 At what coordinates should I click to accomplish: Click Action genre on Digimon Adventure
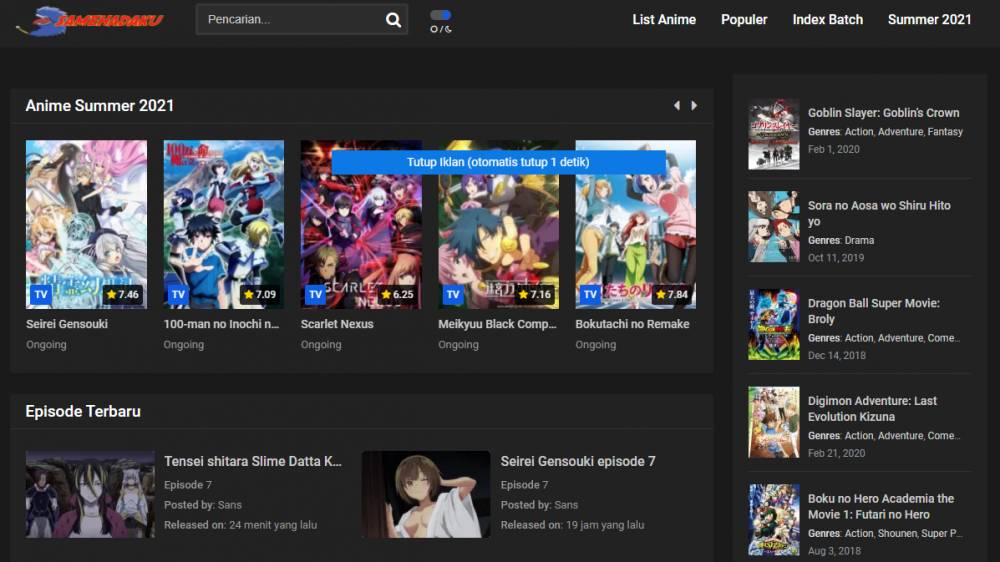pos(858,436)
